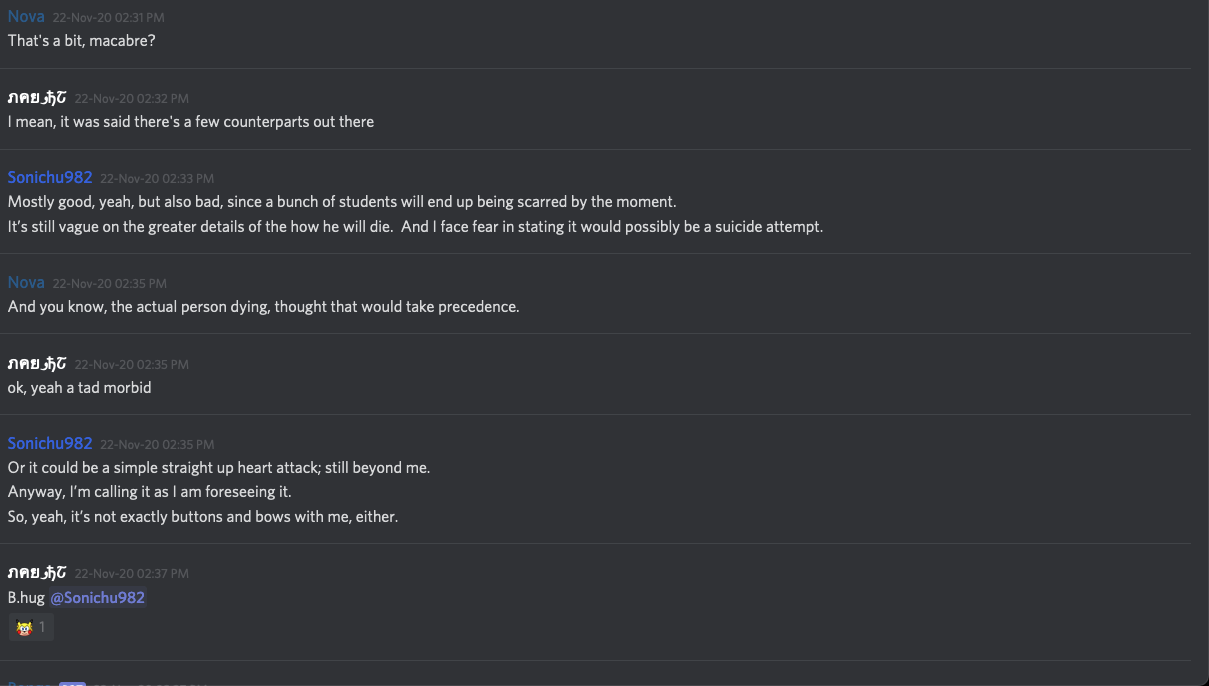Click Nova's username on the 02:31 PM message
This screenshot has height=686, width=1209.
click(26, 17)
